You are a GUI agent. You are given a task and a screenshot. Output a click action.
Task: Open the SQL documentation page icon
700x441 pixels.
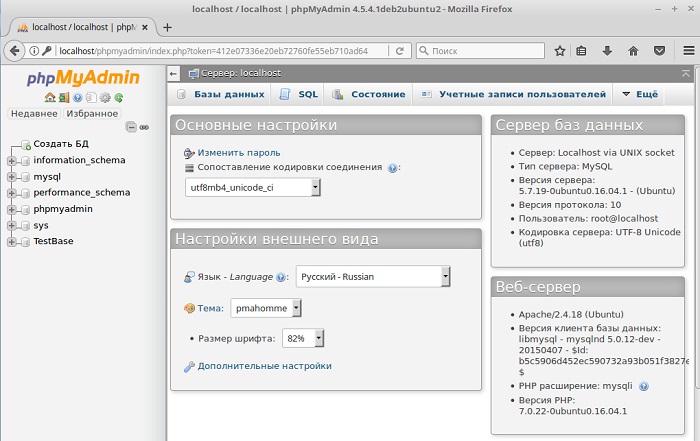point(91,97)
